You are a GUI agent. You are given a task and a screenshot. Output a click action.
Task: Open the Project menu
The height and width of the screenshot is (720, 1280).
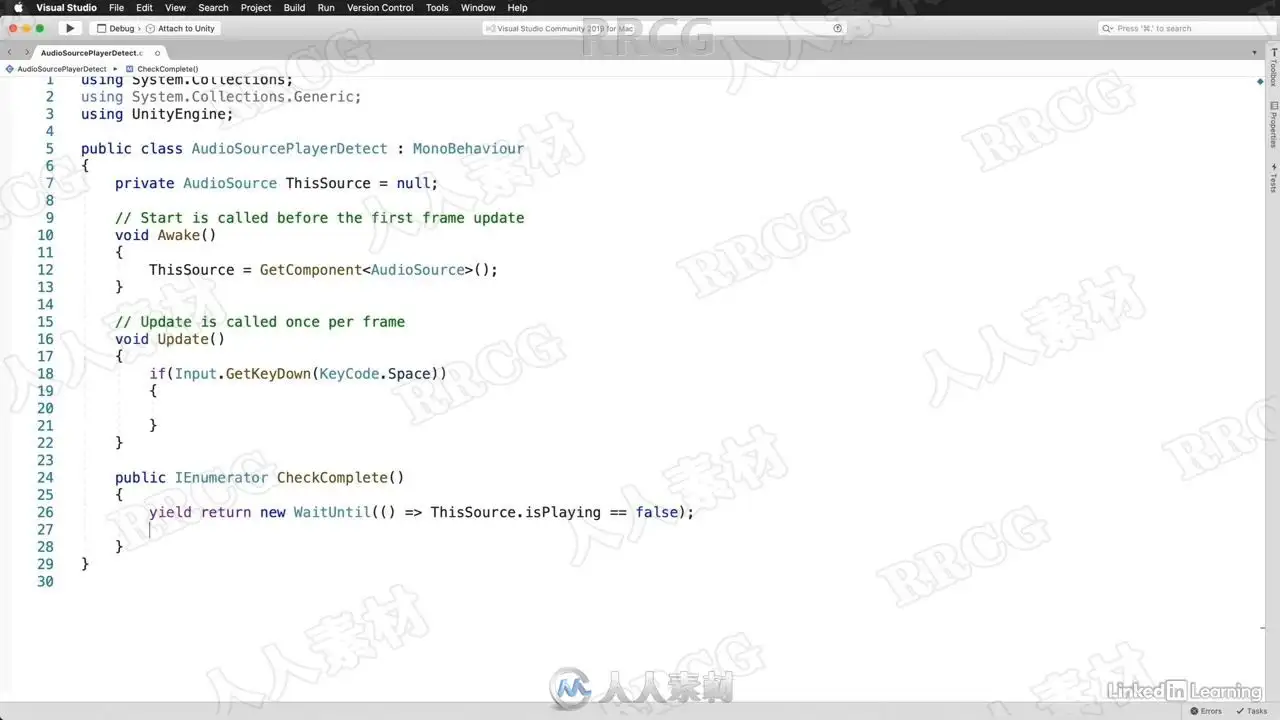point(256,8)
